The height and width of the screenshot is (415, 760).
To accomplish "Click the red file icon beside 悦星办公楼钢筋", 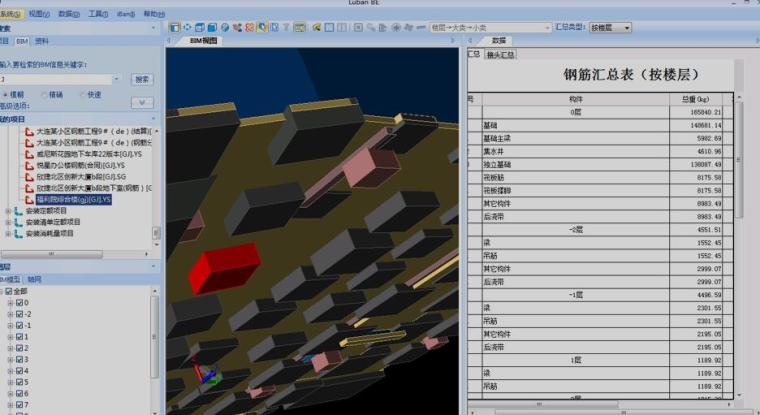I will (x=28, y=165).
